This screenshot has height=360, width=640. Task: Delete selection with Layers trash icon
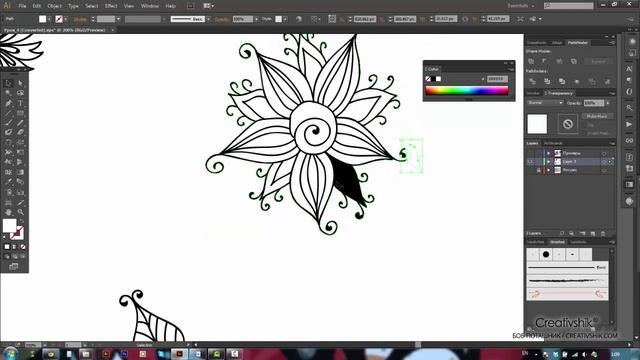(603, 233)
